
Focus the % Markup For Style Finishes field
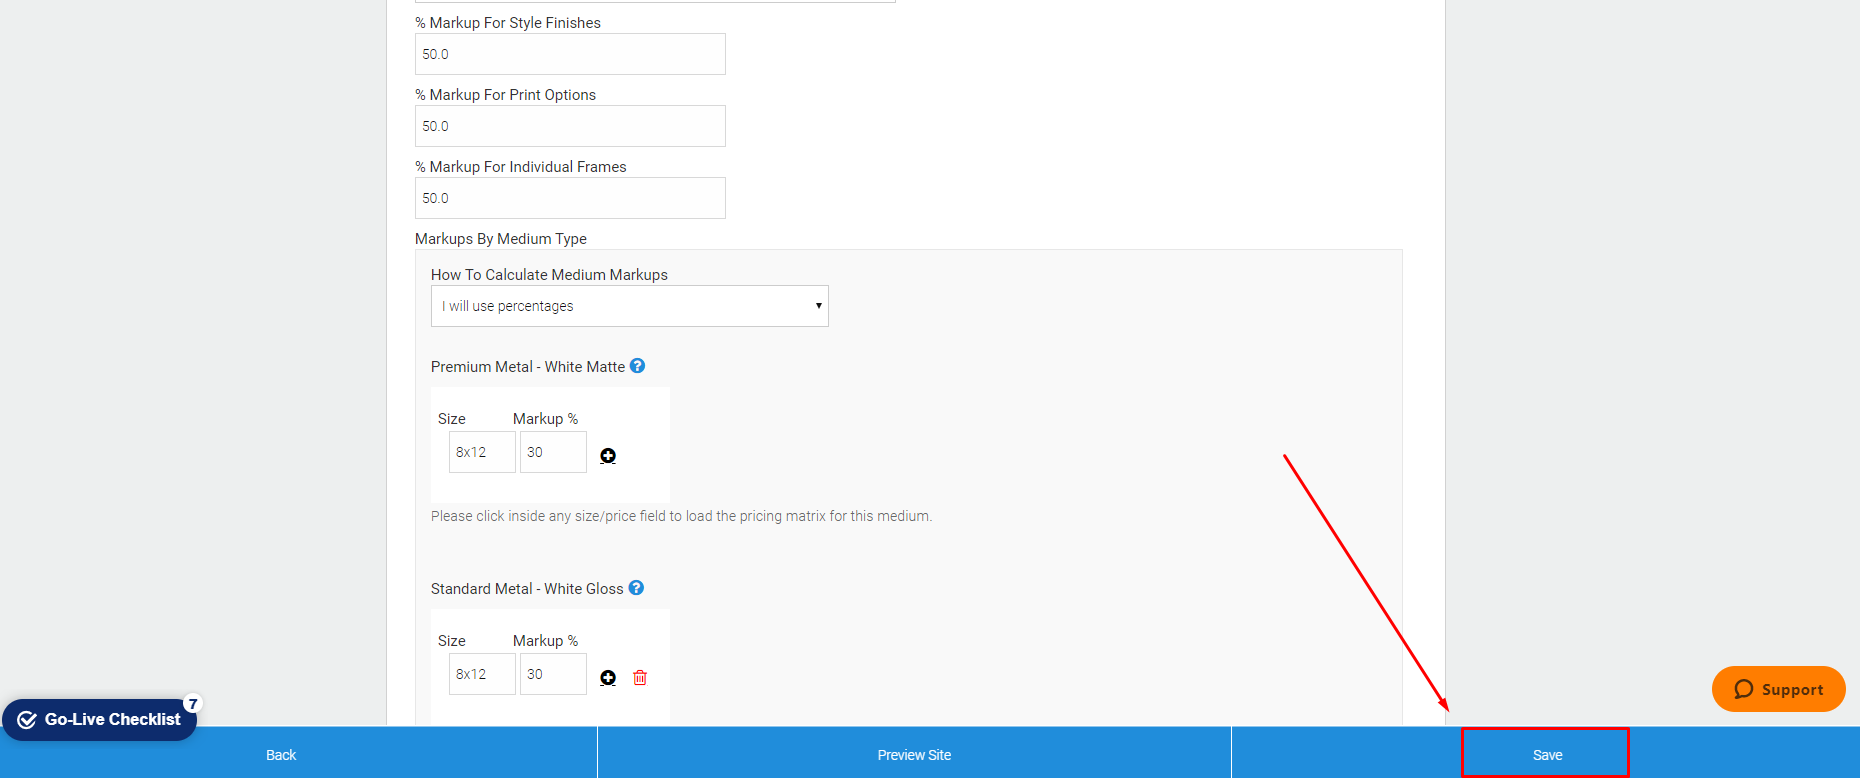click(x=570, y=54)
